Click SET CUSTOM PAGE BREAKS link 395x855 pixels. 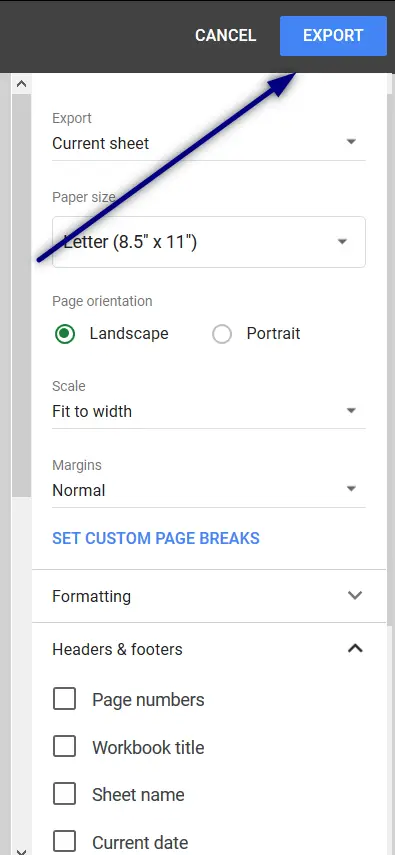click(155, 538)
